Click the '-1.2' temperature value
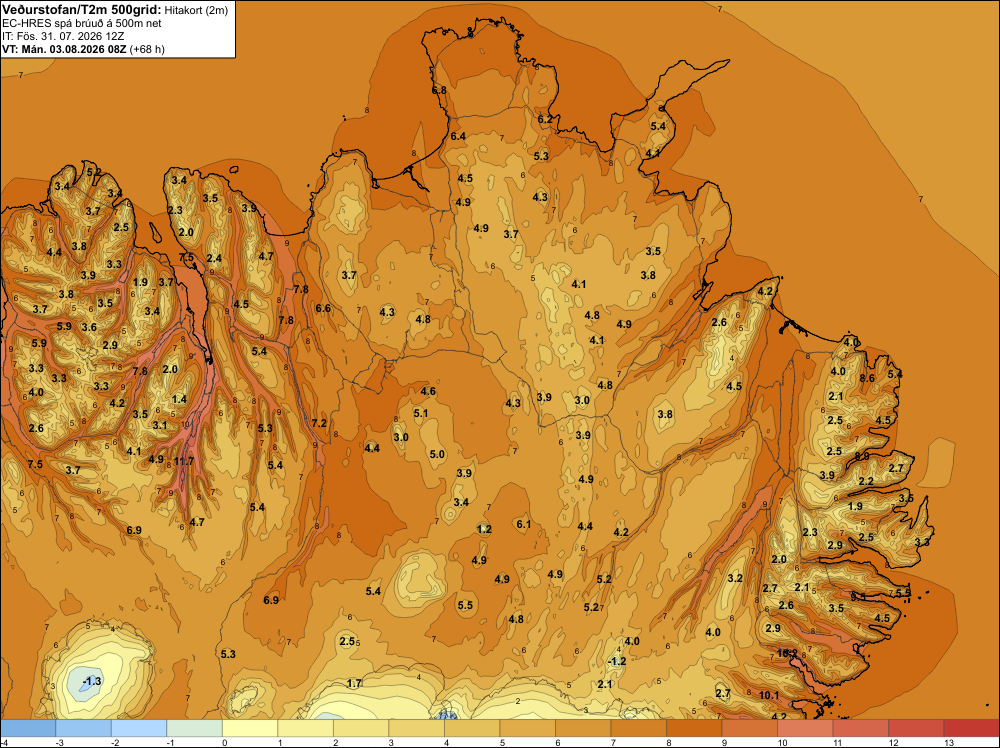Screen dimensions: 1000x748 point(617,661)
